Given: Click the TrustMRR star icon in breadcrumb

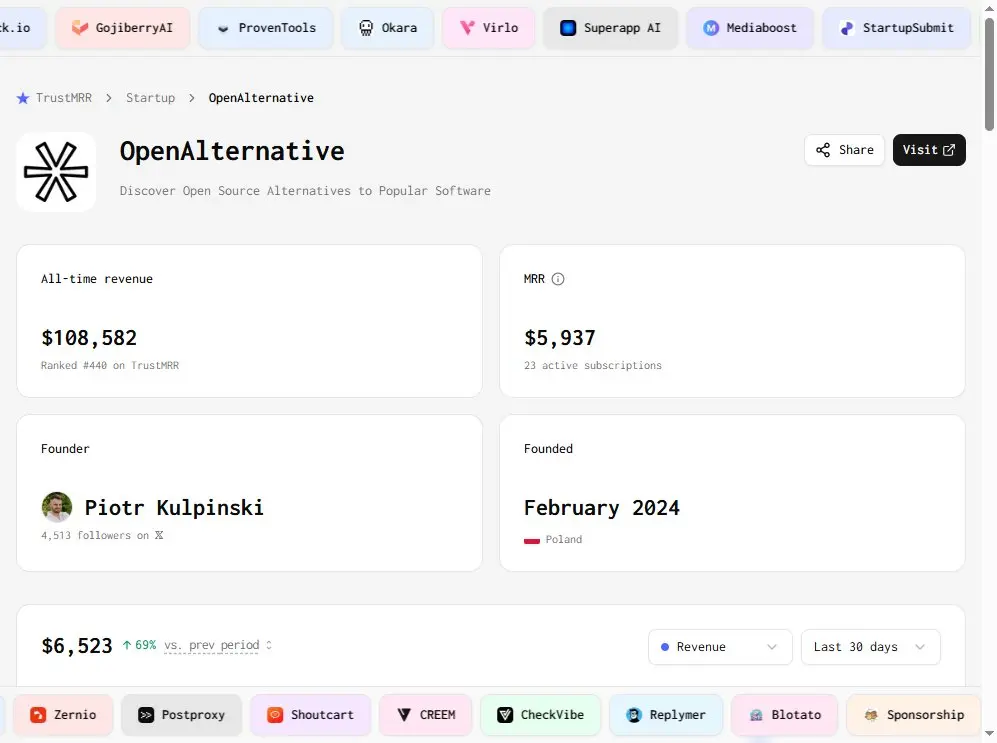Looking at the screenshot, I should coord(23,98).
